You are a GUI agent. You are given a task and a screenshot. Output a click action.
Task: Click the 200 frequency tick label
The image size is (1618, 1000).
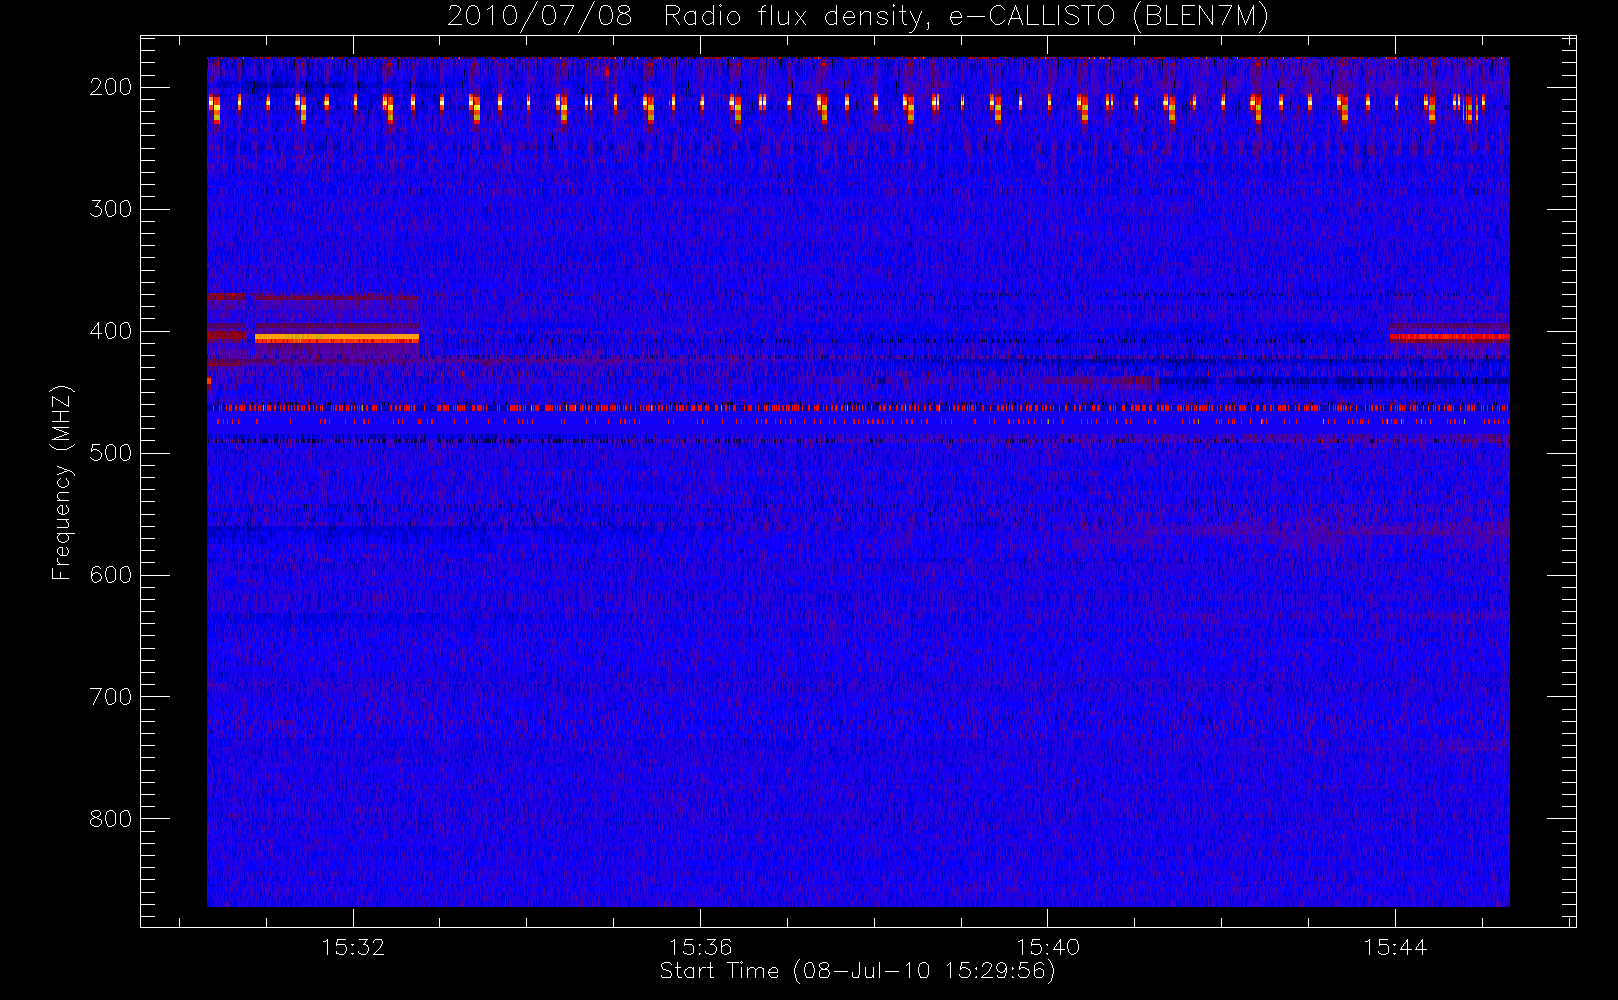point(111,87)
